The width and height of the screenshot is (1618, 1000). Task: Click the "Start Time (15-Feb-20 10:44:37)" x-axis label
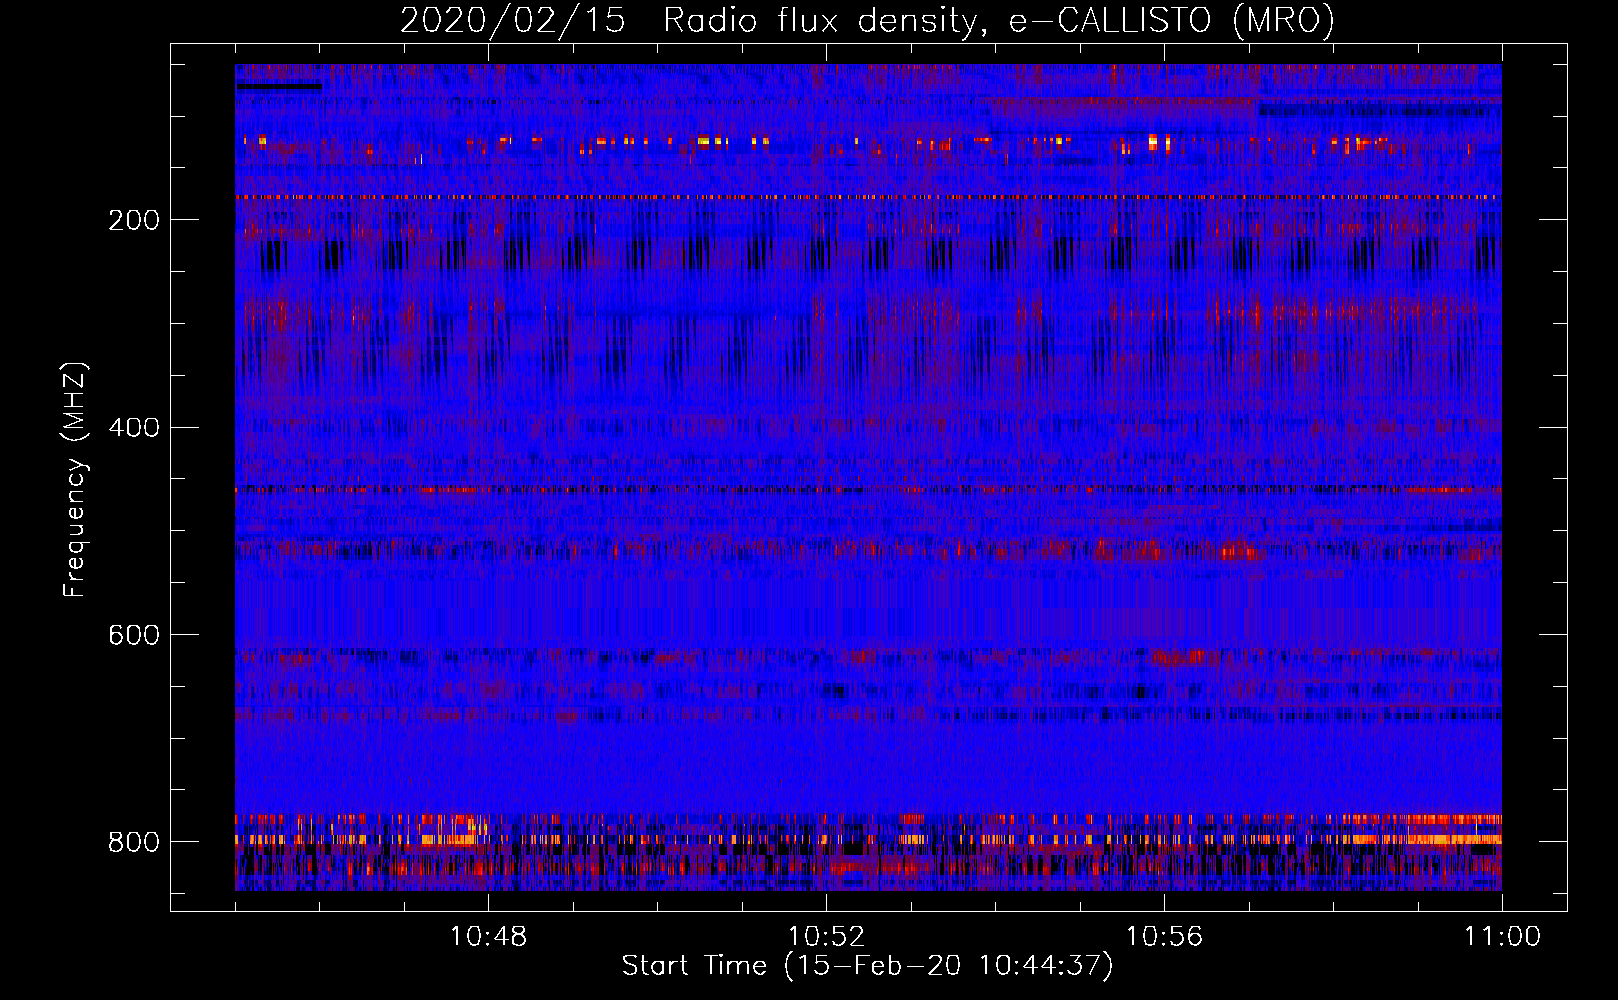(867, 966)
